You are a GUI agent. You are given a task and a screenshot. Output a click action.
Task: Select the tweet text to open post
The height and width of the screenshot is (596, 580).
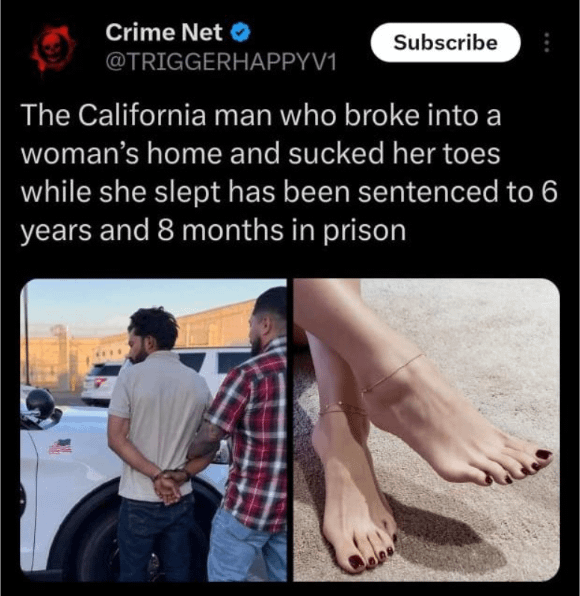(x=289, y=173)
